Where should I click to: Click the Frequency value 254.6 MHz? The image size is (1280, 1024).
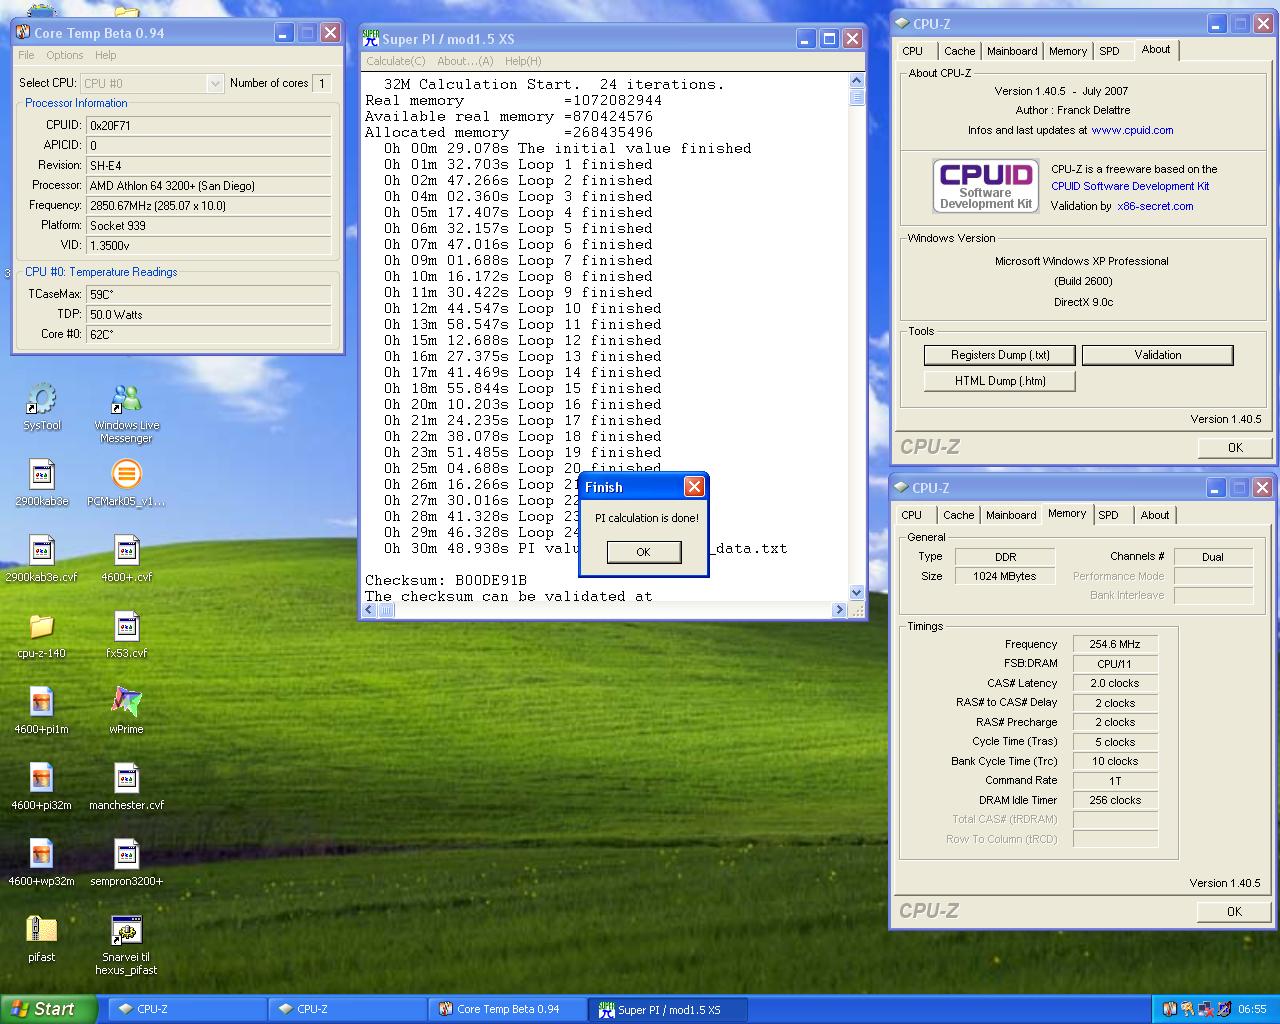[1115, 644]
